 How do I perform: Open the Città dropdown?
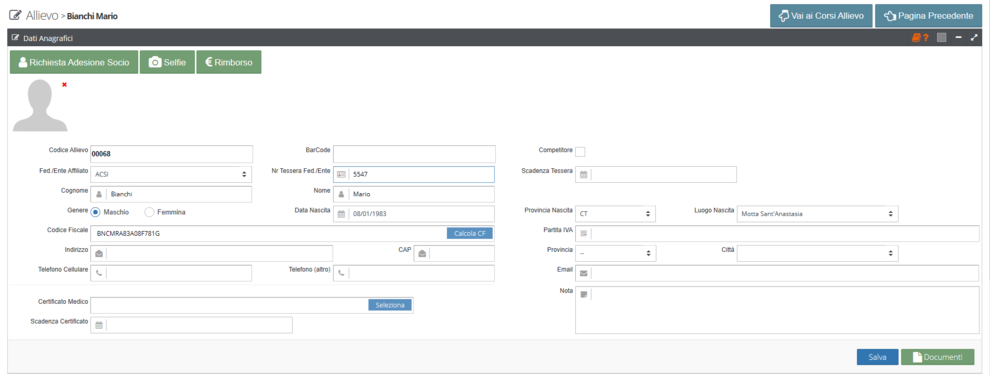click(x=818, y=253)
